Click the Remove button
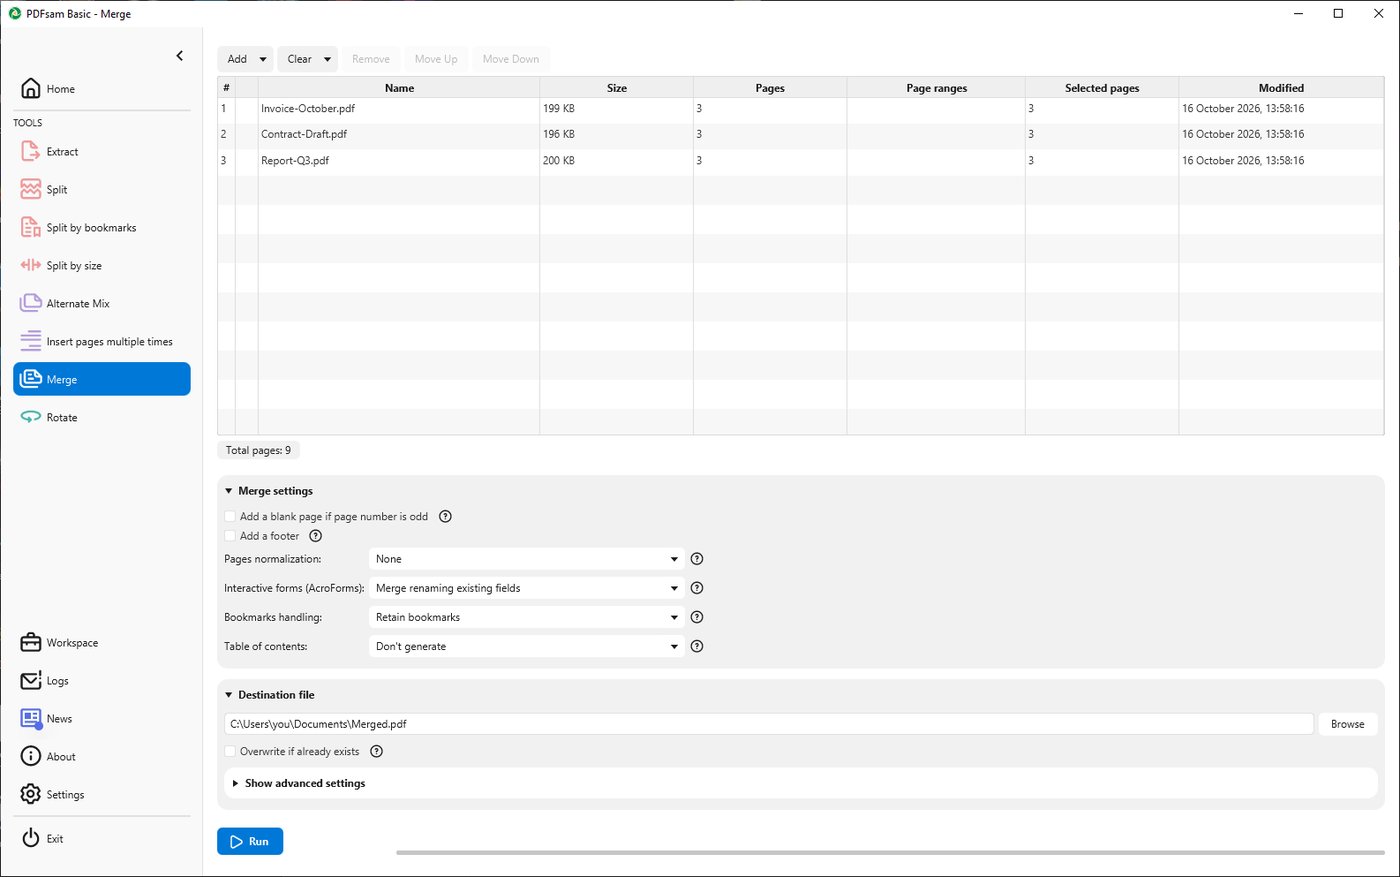This screenshot has height=877, width=1400. [x=371, y=59]
